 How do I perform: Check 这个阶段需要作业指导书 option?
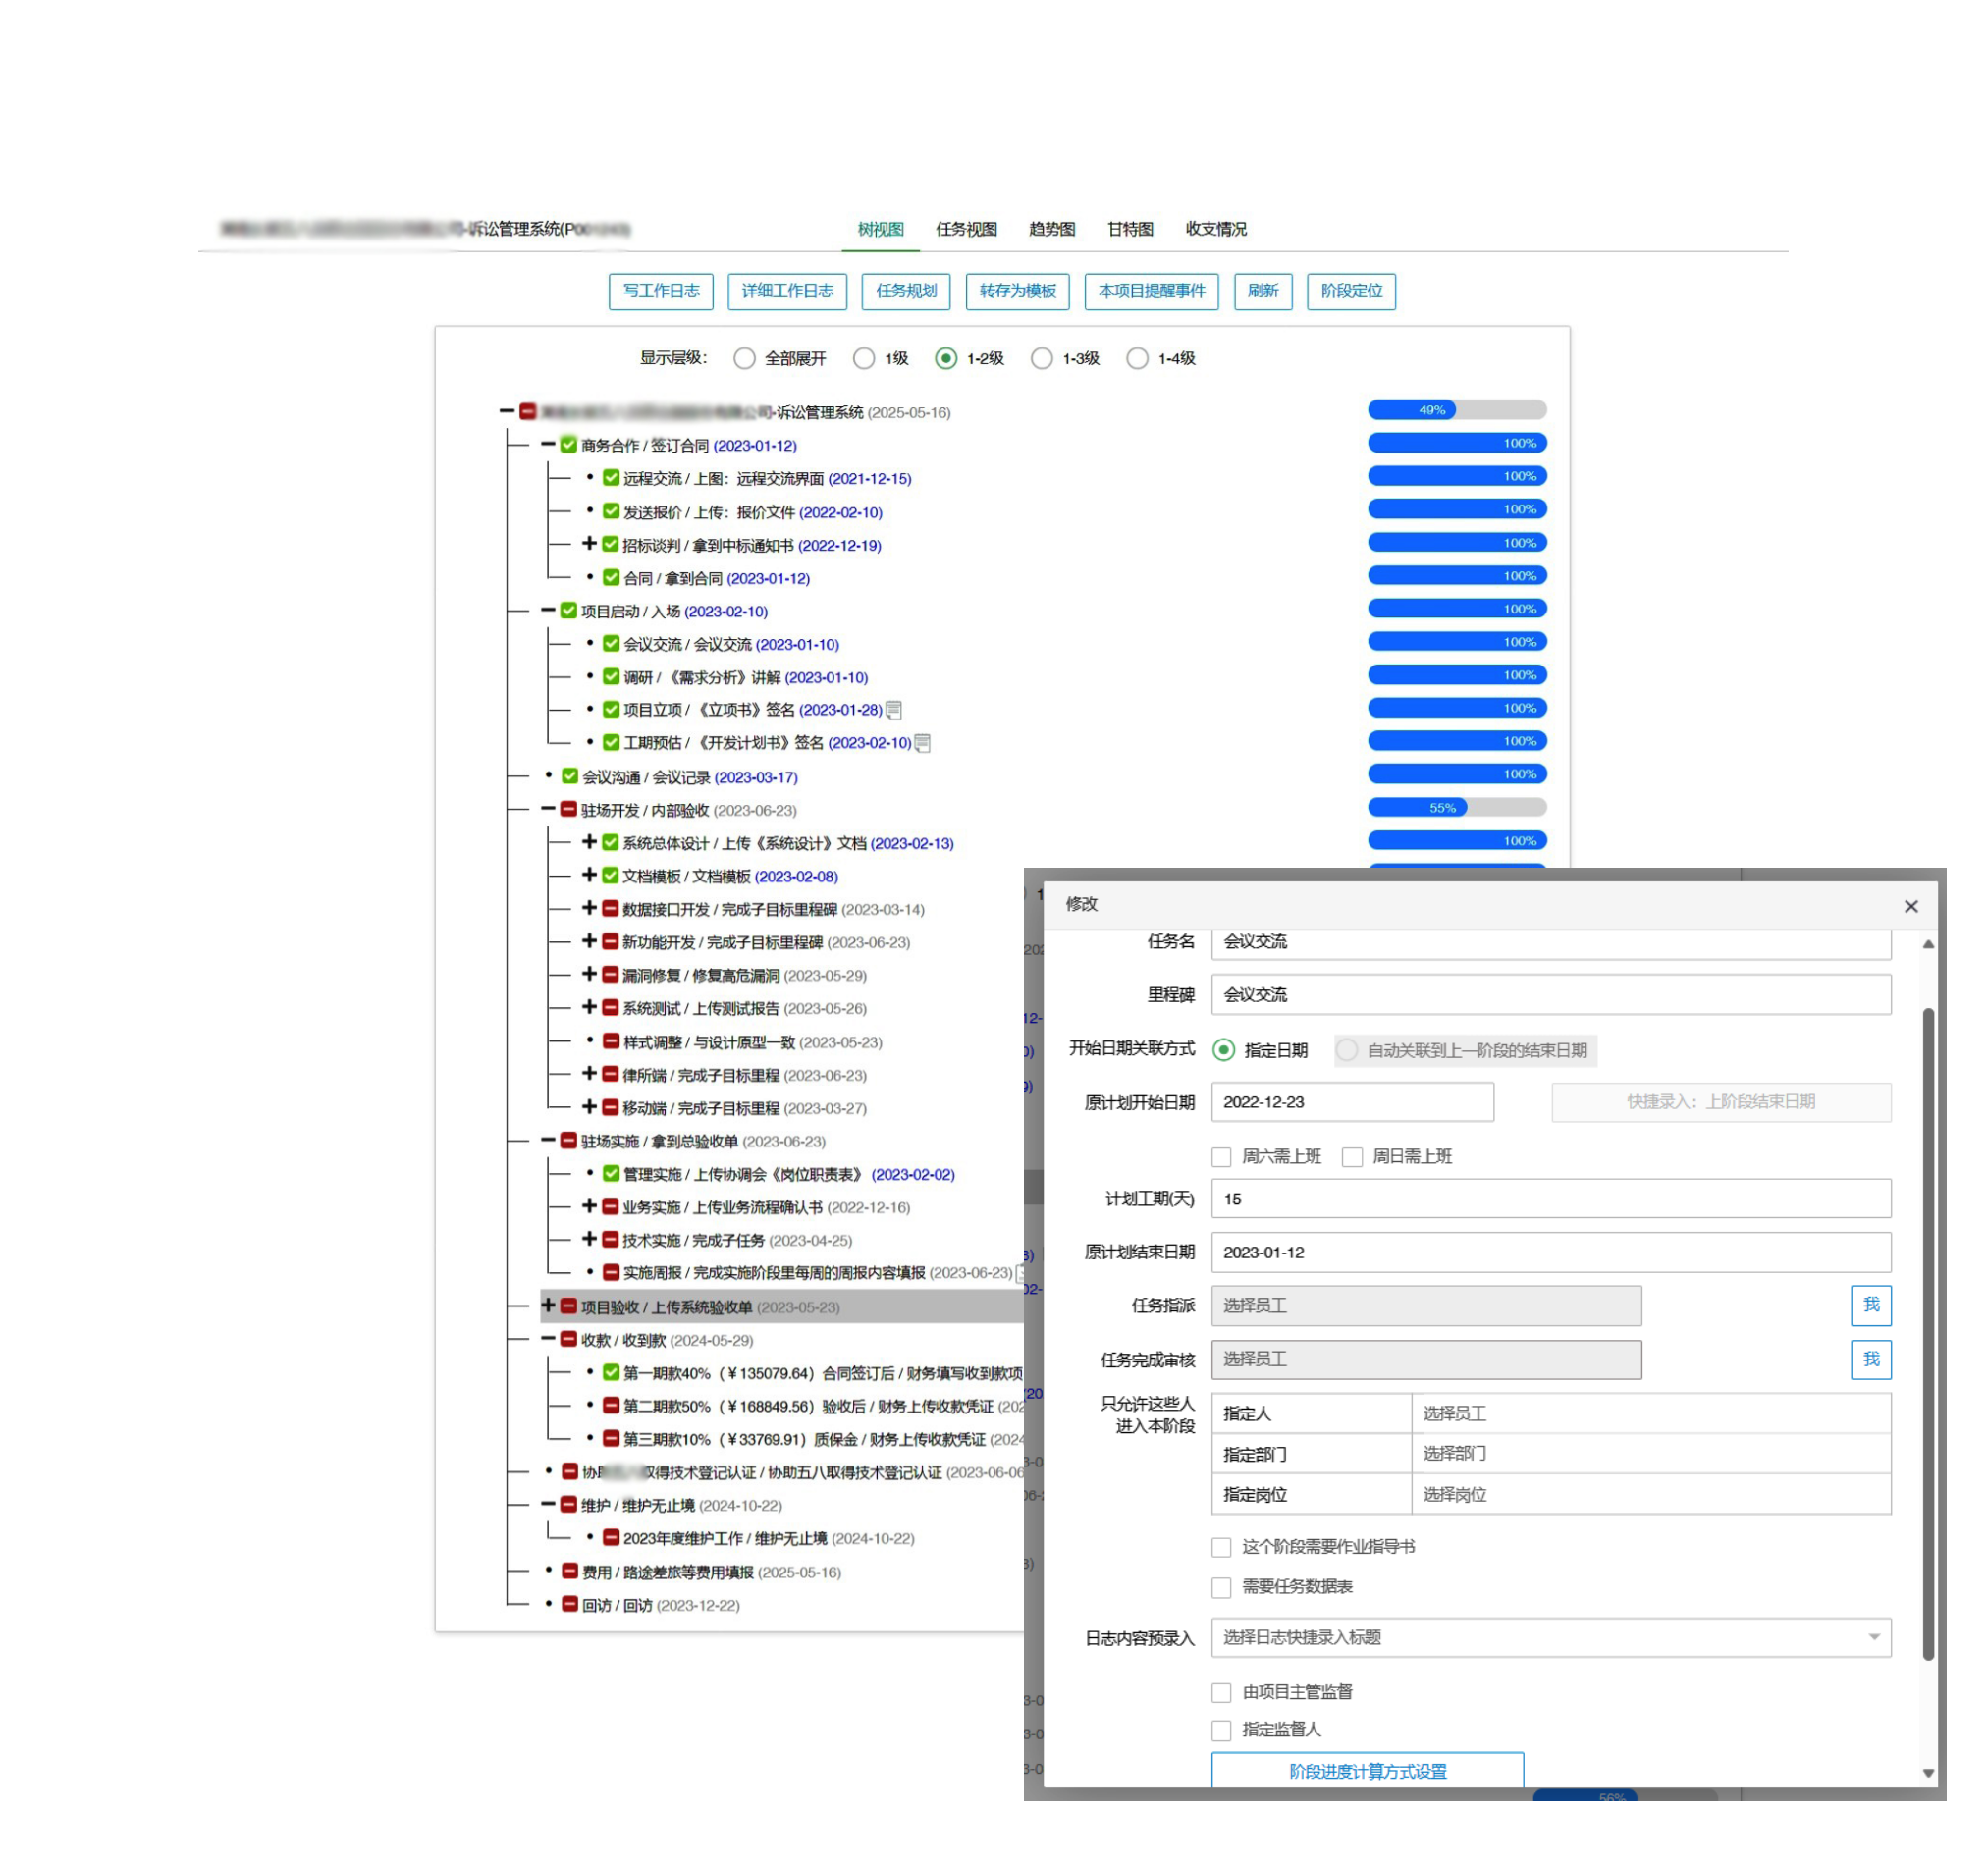[x=1221, y=1547]
